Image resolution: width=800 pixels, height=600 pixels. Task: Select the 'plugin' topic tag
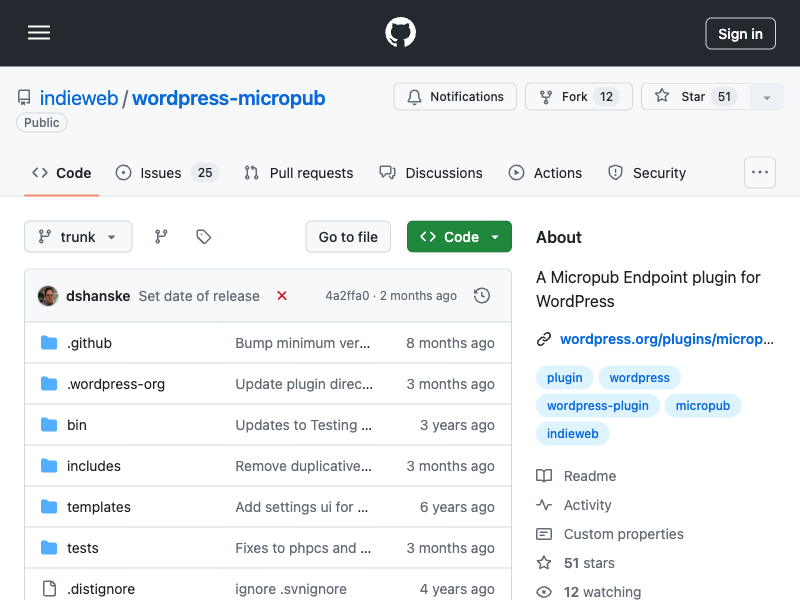564,378
